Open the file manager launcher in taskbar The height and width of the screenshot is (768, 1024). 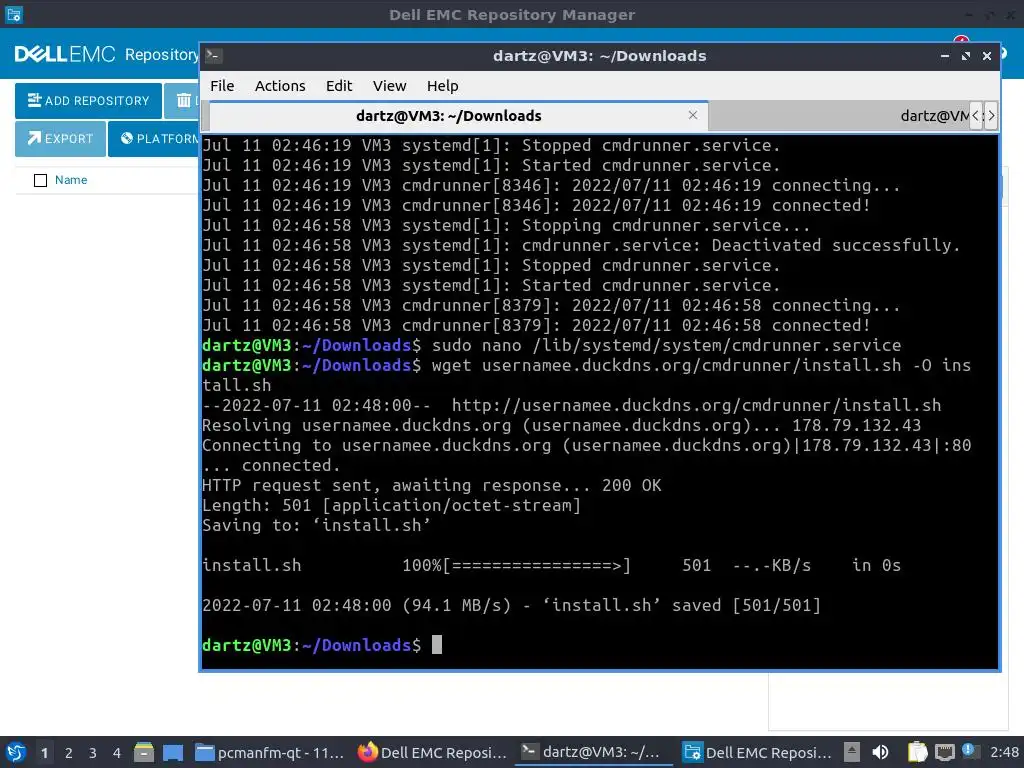click(x=144, y=752)
